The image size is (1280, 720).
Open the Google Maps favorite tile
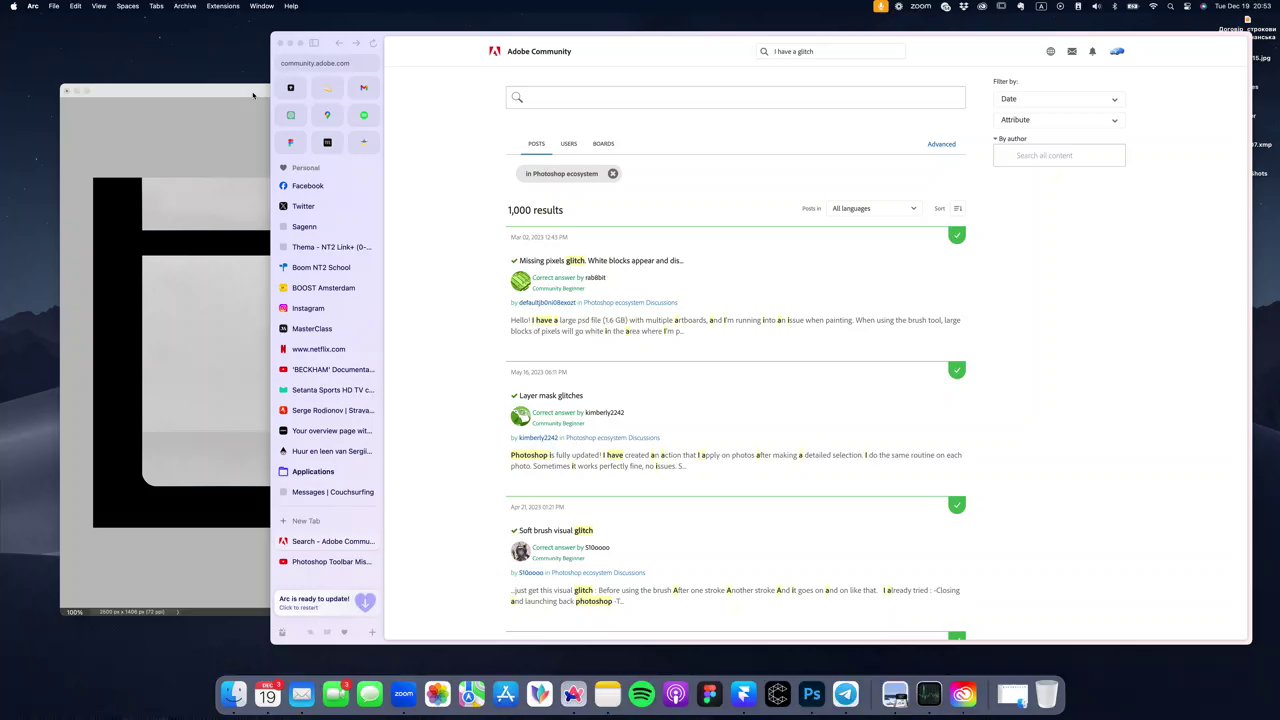click(x=327, y=115)
